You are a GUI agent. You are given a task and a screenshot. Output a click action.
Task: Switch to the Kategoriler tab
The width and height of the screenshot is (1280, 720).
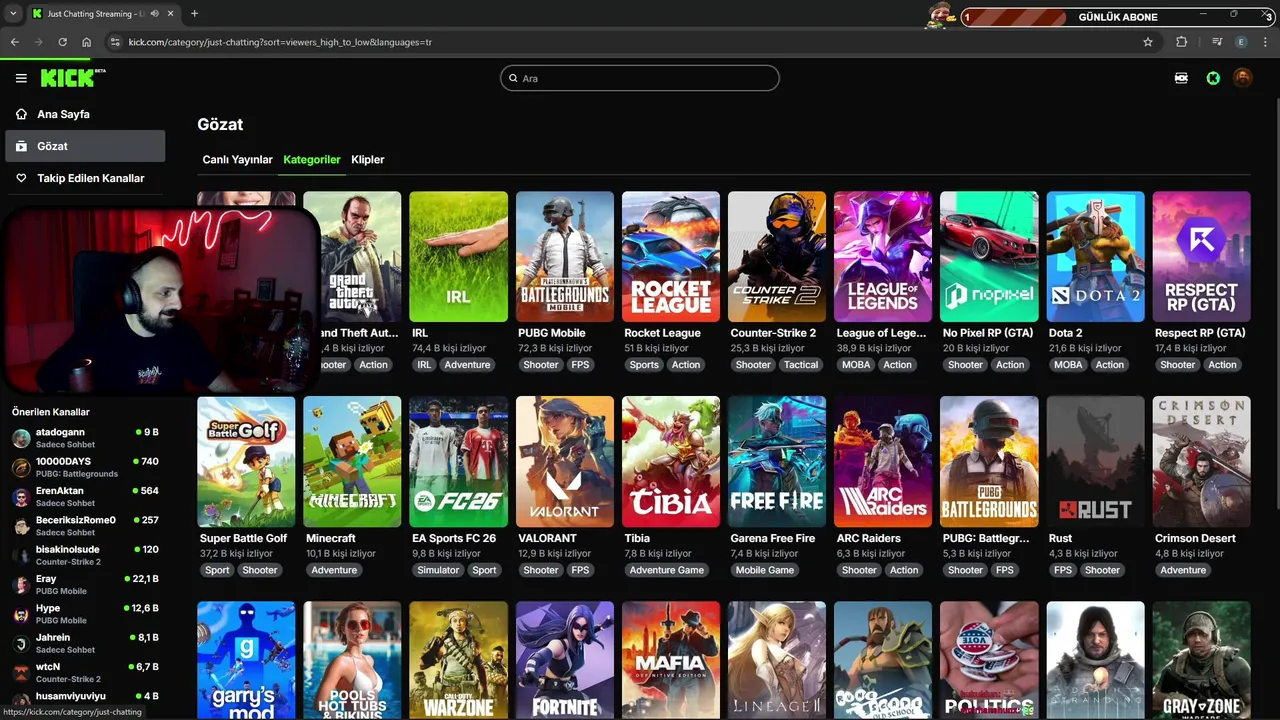click(x=312, y=159)
